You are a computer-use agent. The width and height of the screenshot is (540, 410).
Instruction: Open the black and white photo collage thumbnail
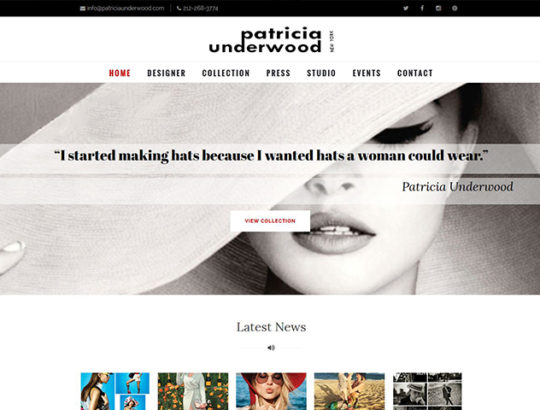click(x=427, y=391)
